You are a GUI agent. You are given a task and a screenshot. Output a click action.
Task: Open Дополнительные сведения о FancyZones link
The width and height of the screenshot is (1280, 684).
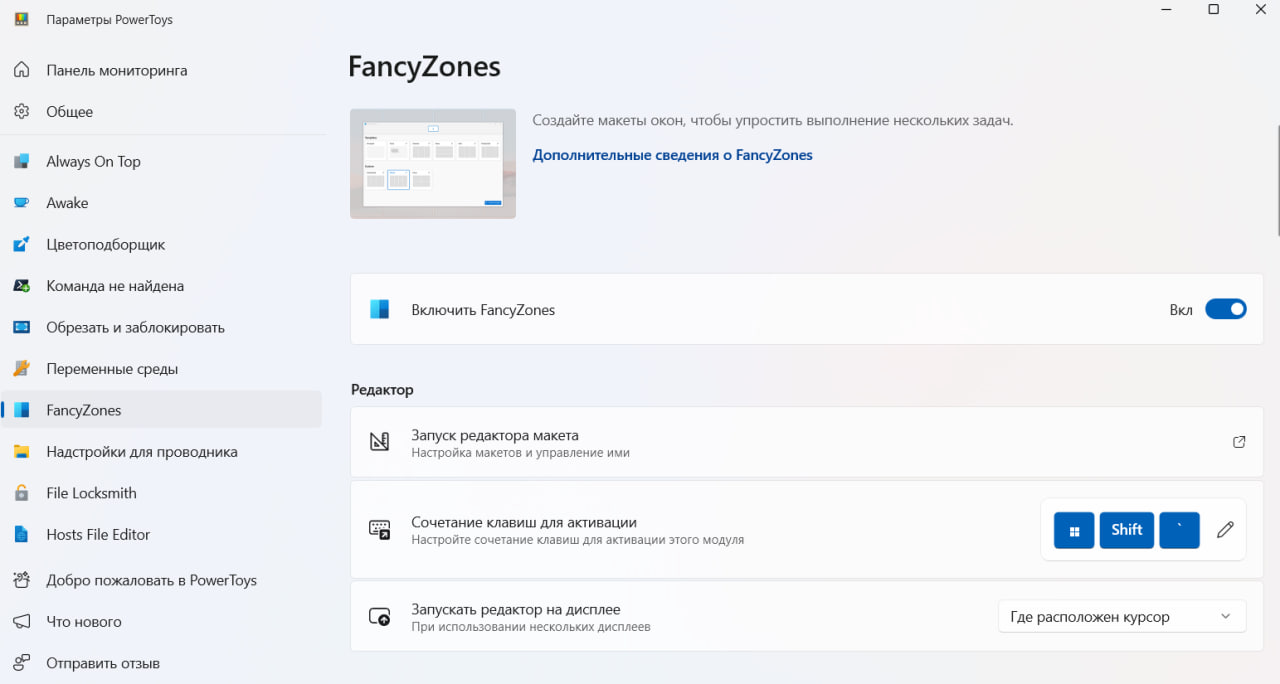point(672,155)
